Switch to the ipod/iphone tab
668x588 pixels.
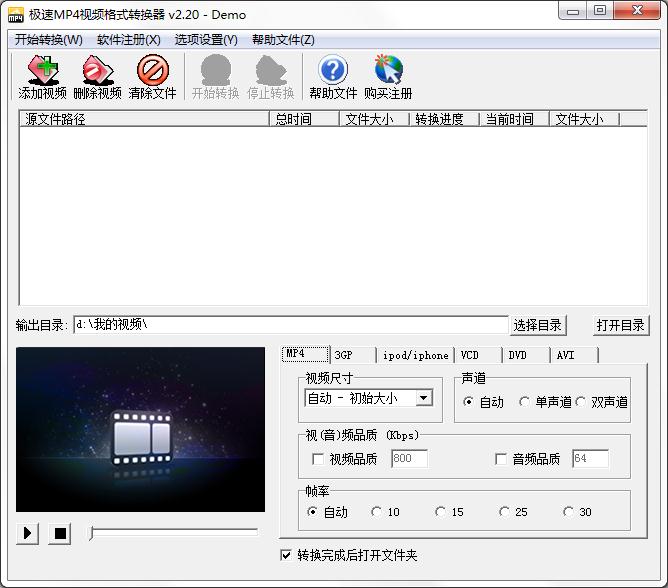click(415, 355)
